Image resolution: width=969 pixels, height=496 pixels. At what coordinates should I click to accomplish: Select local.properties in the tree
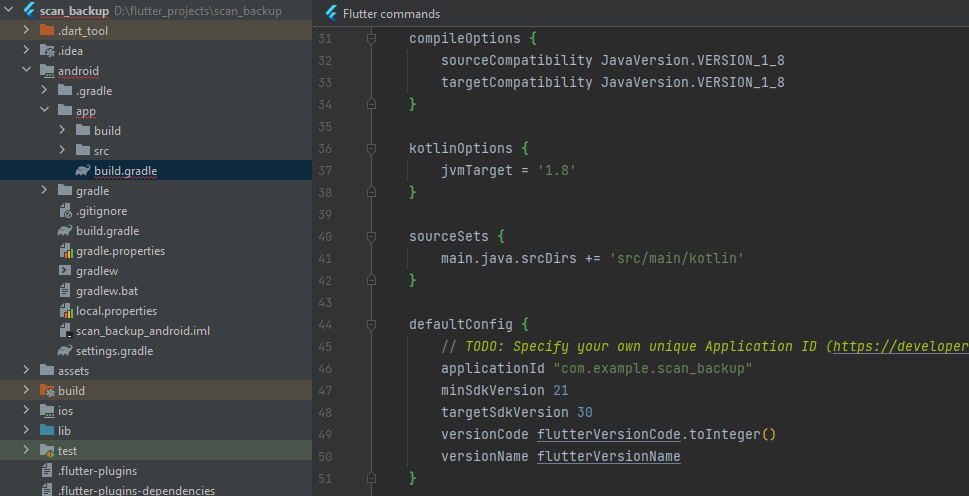point(116,311)
